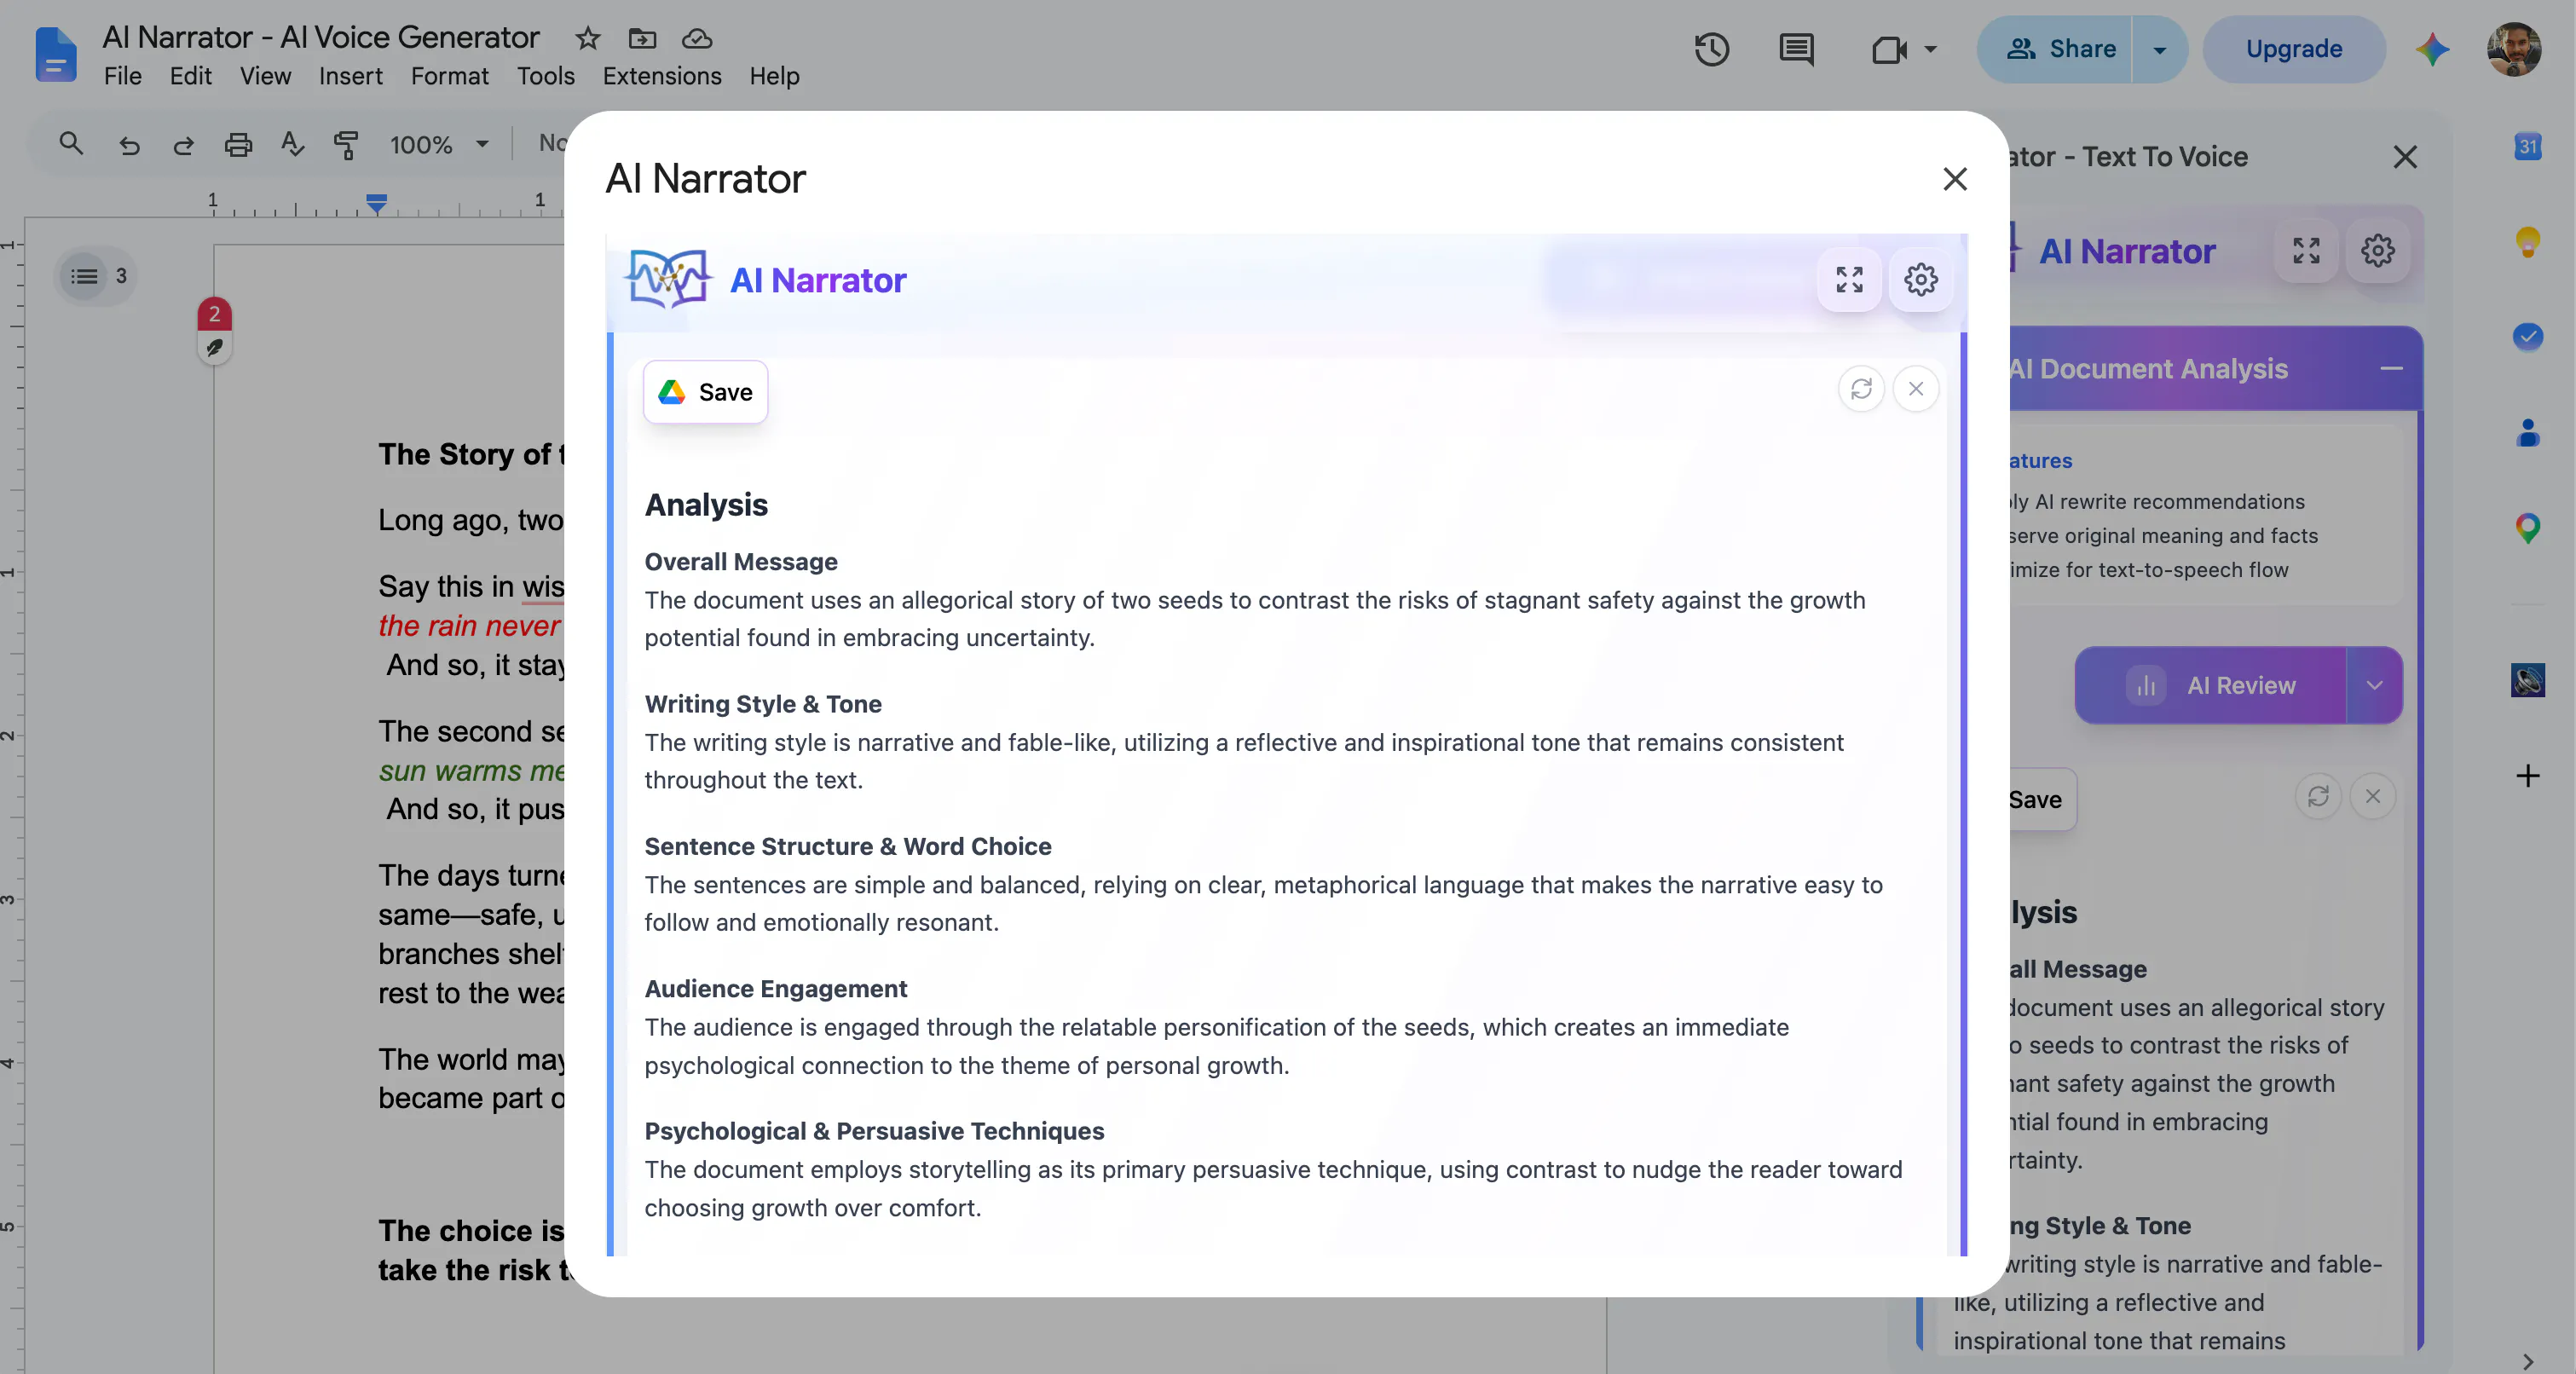Run AI Review in the sidebar
Image resolution: width=2576 pixels, height=1374 pixels.
click(2211, 685)
